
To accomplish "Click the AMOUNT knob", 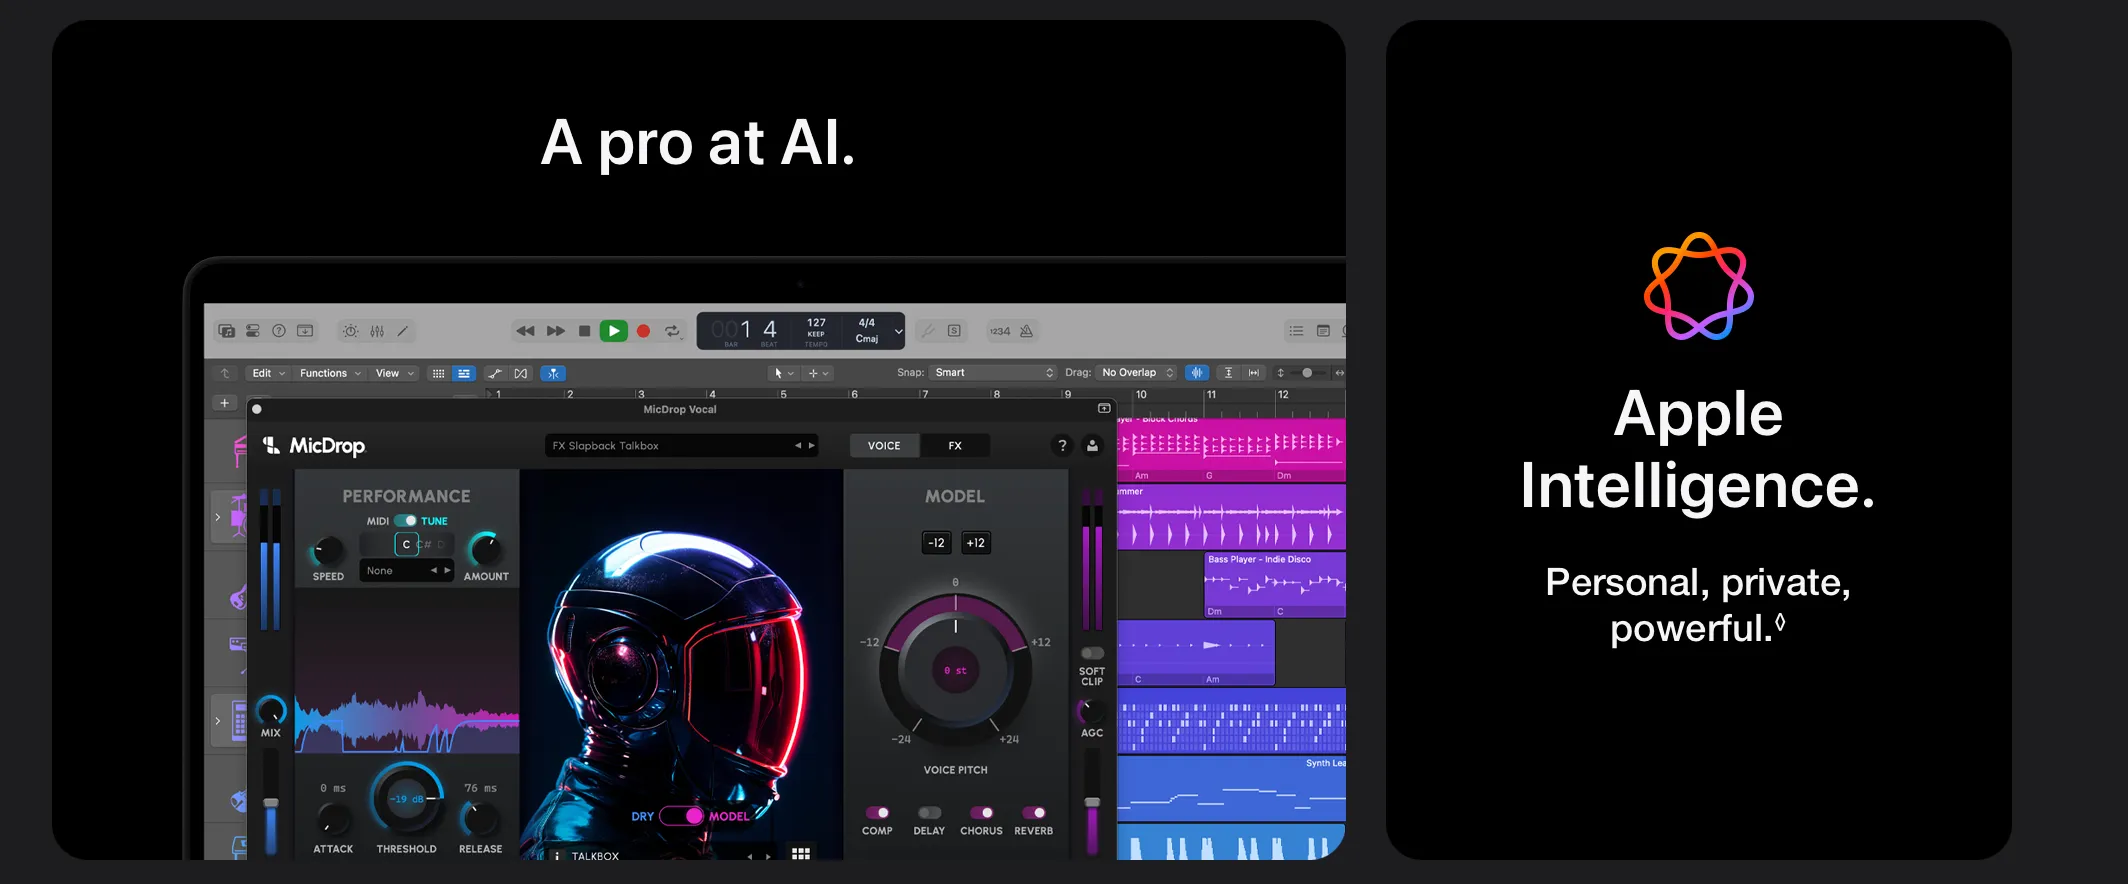I will point(486,549).
